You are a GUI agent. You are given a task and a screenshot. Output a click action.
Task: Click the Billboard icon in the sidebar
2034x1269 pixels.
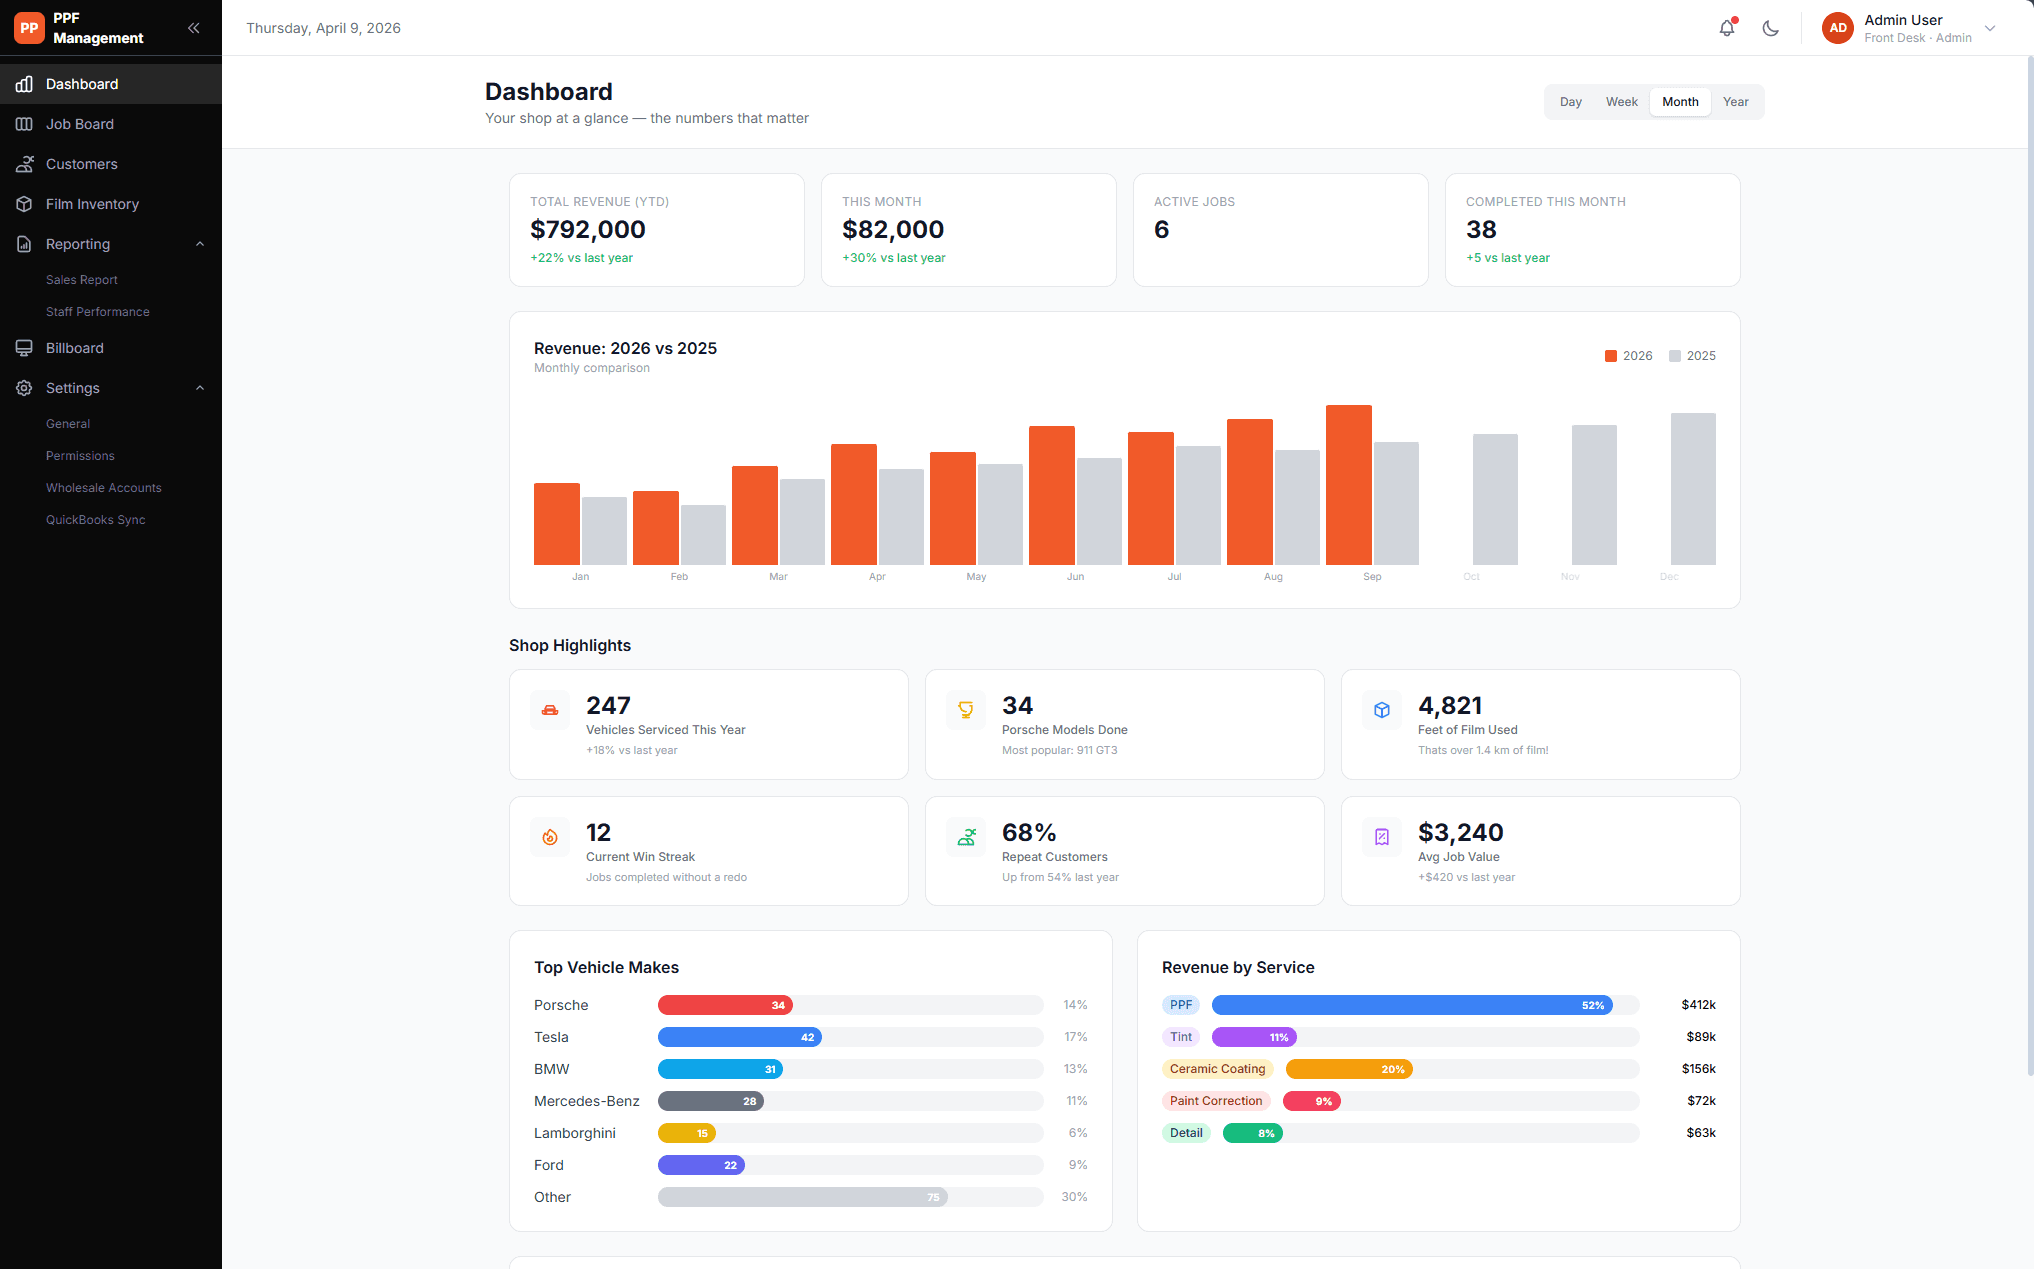(24, 348)
